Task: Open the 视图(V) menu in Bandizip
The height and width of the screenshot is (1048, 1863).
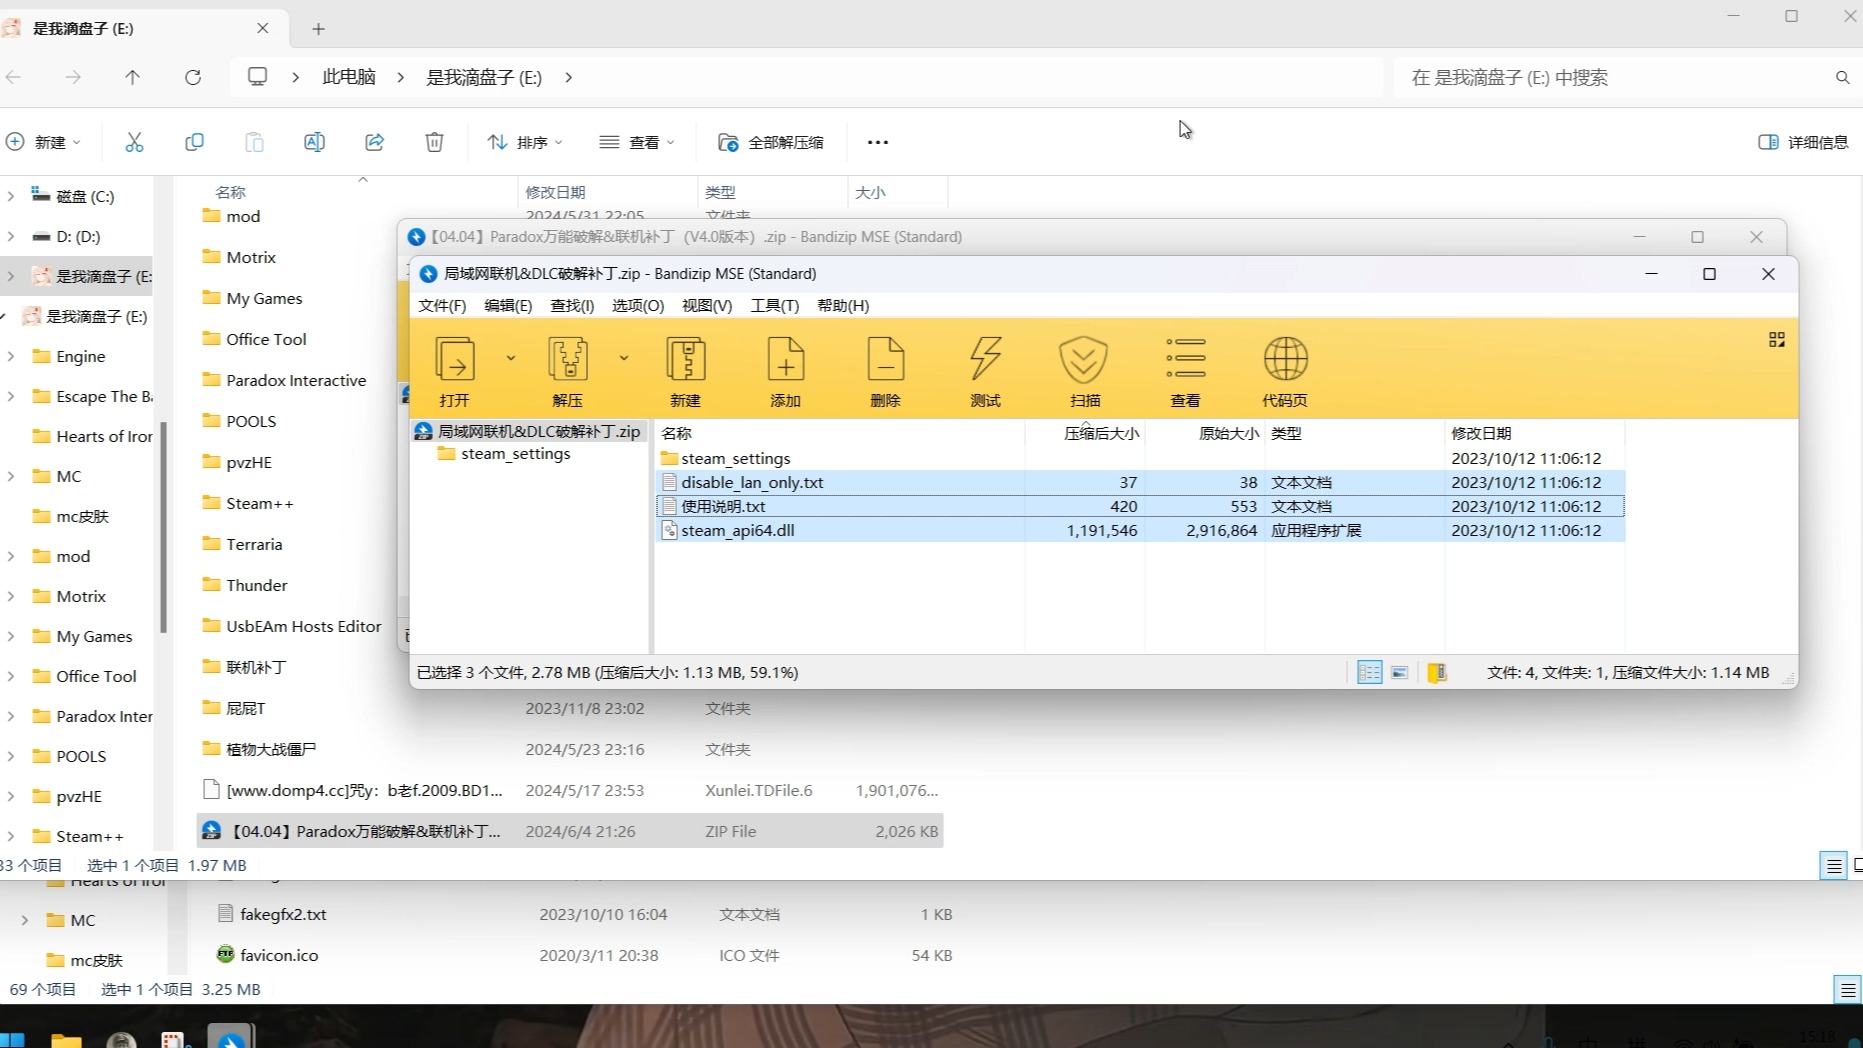Action: tap(707, 305)
